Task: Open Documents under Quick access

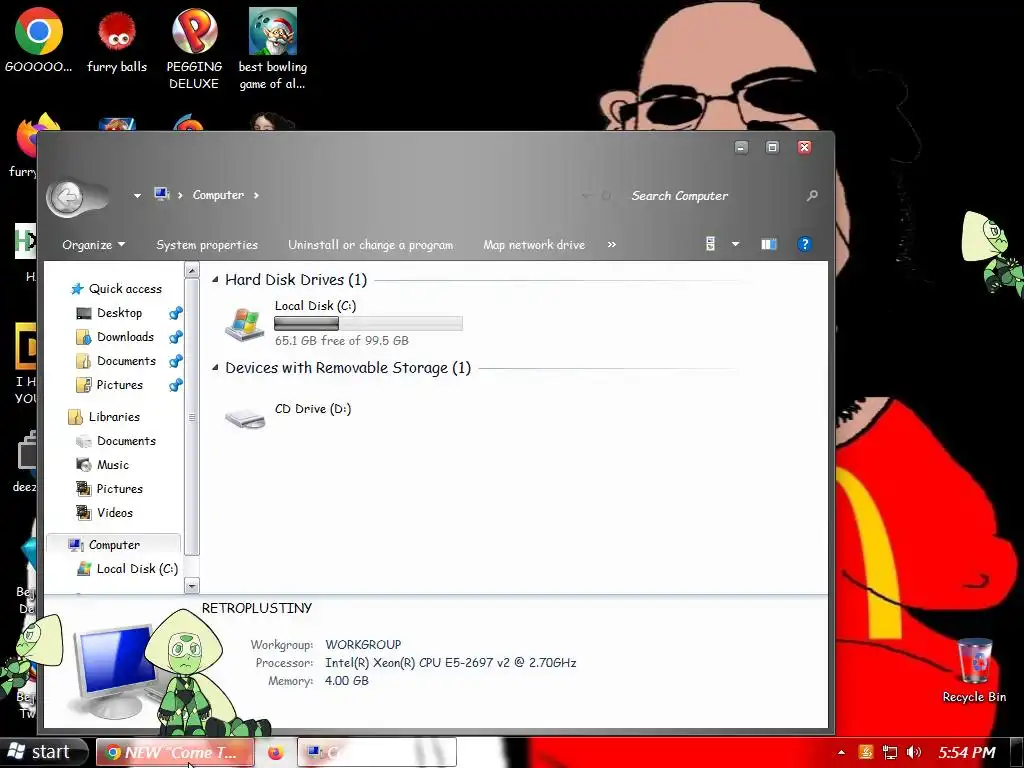Action: coord(126,361)
